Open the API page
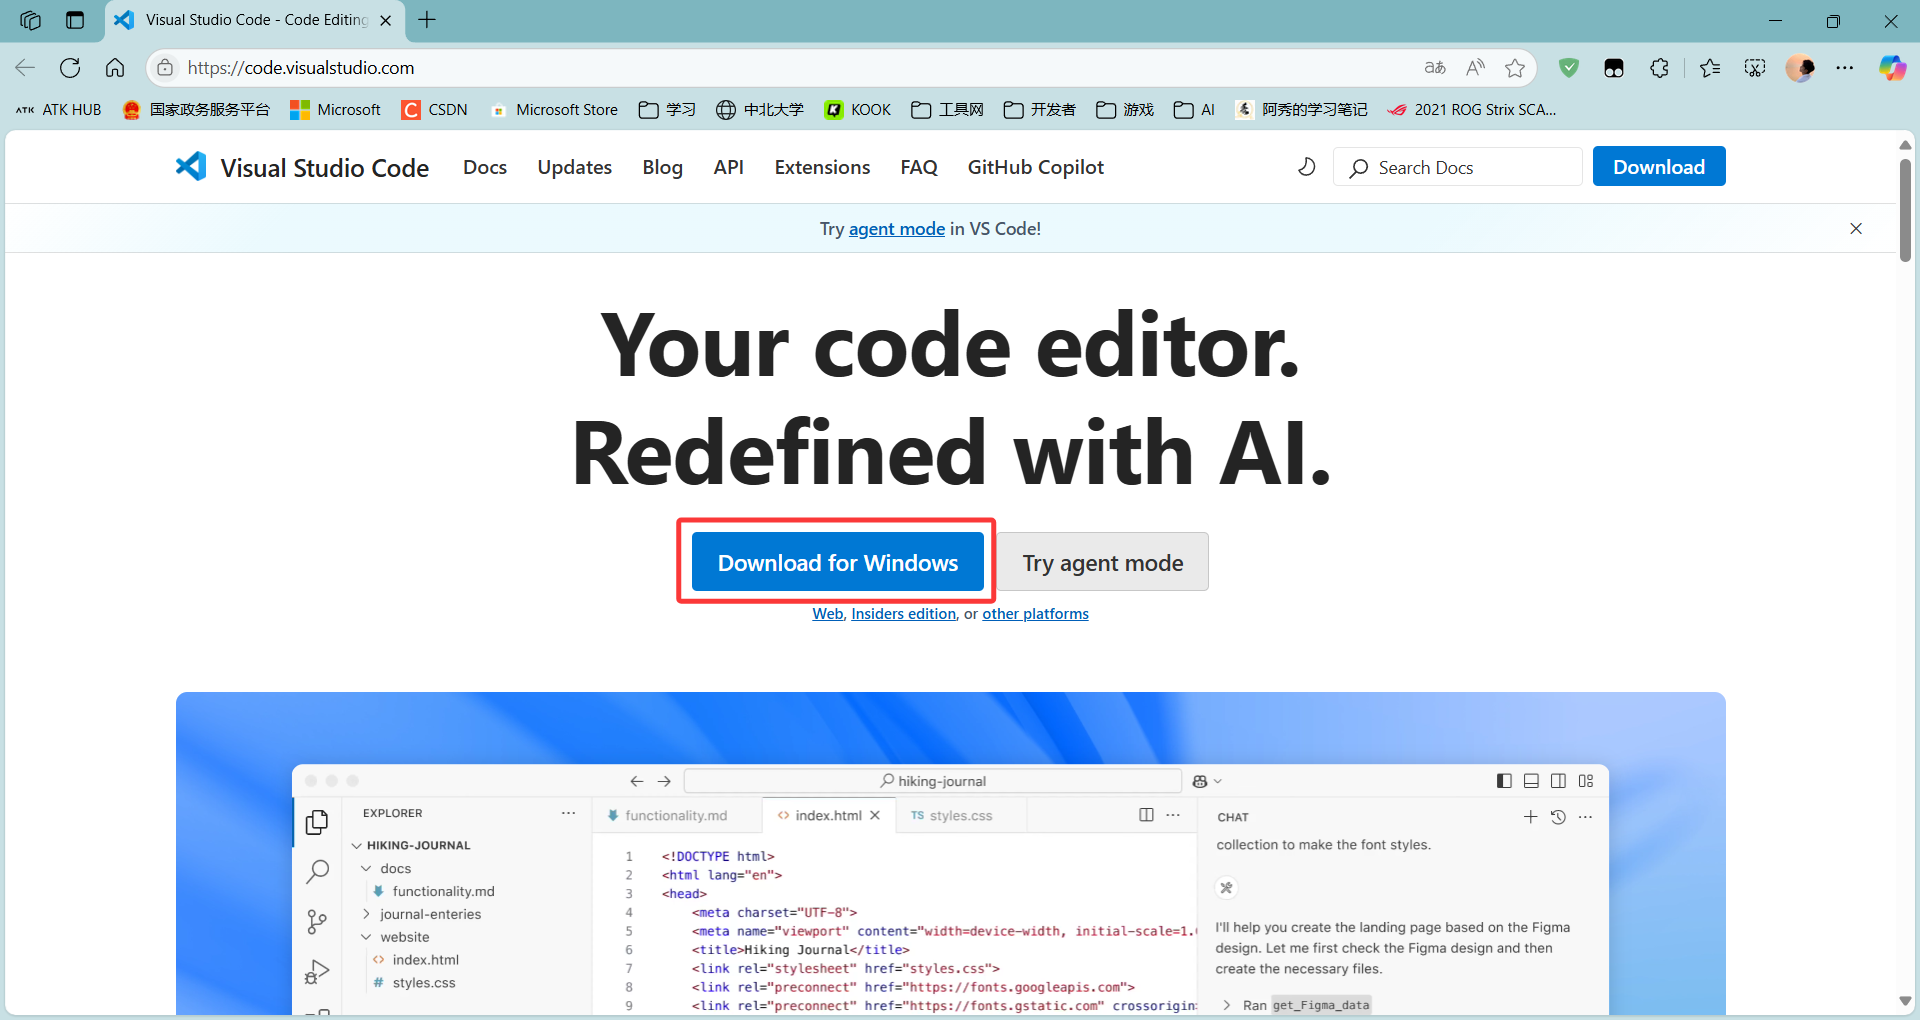 (x=729, y=167)
